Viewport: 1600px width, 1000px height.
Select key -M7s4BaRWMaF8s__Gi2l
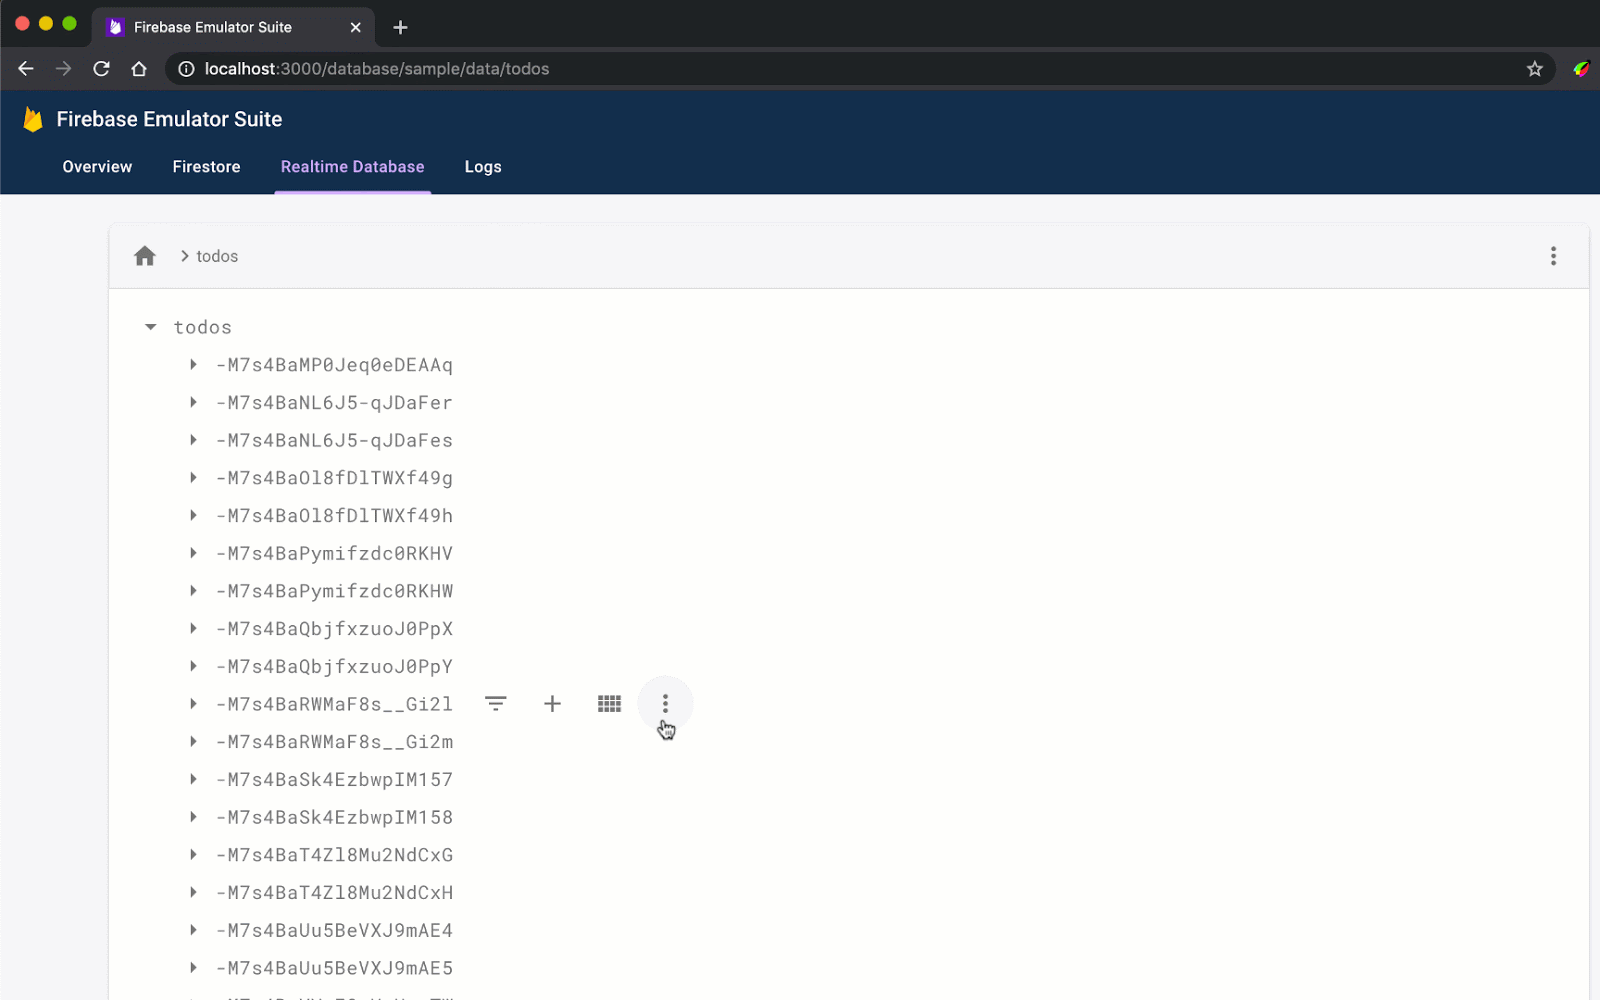(x=334, y=704)
